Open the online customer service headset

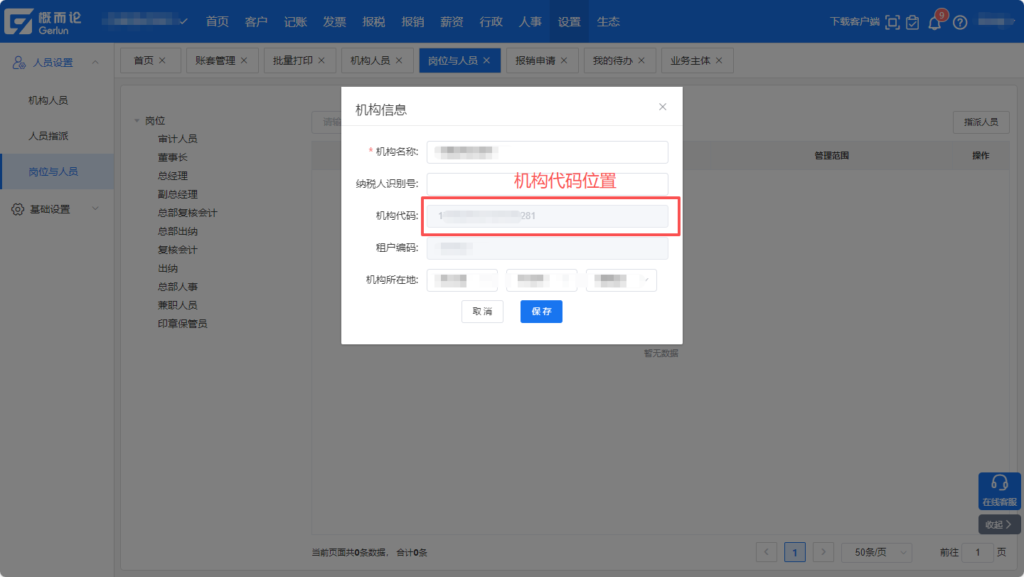coord(999,489)
